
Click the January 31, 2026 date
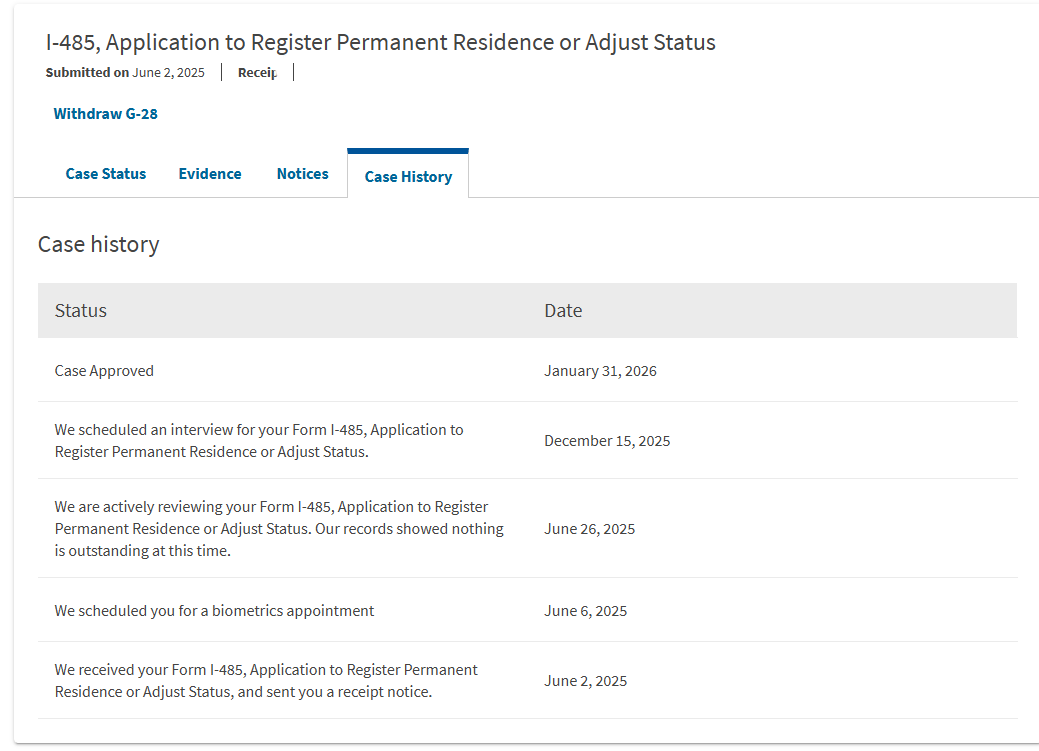pyautogui.click(x=600, y=371)
